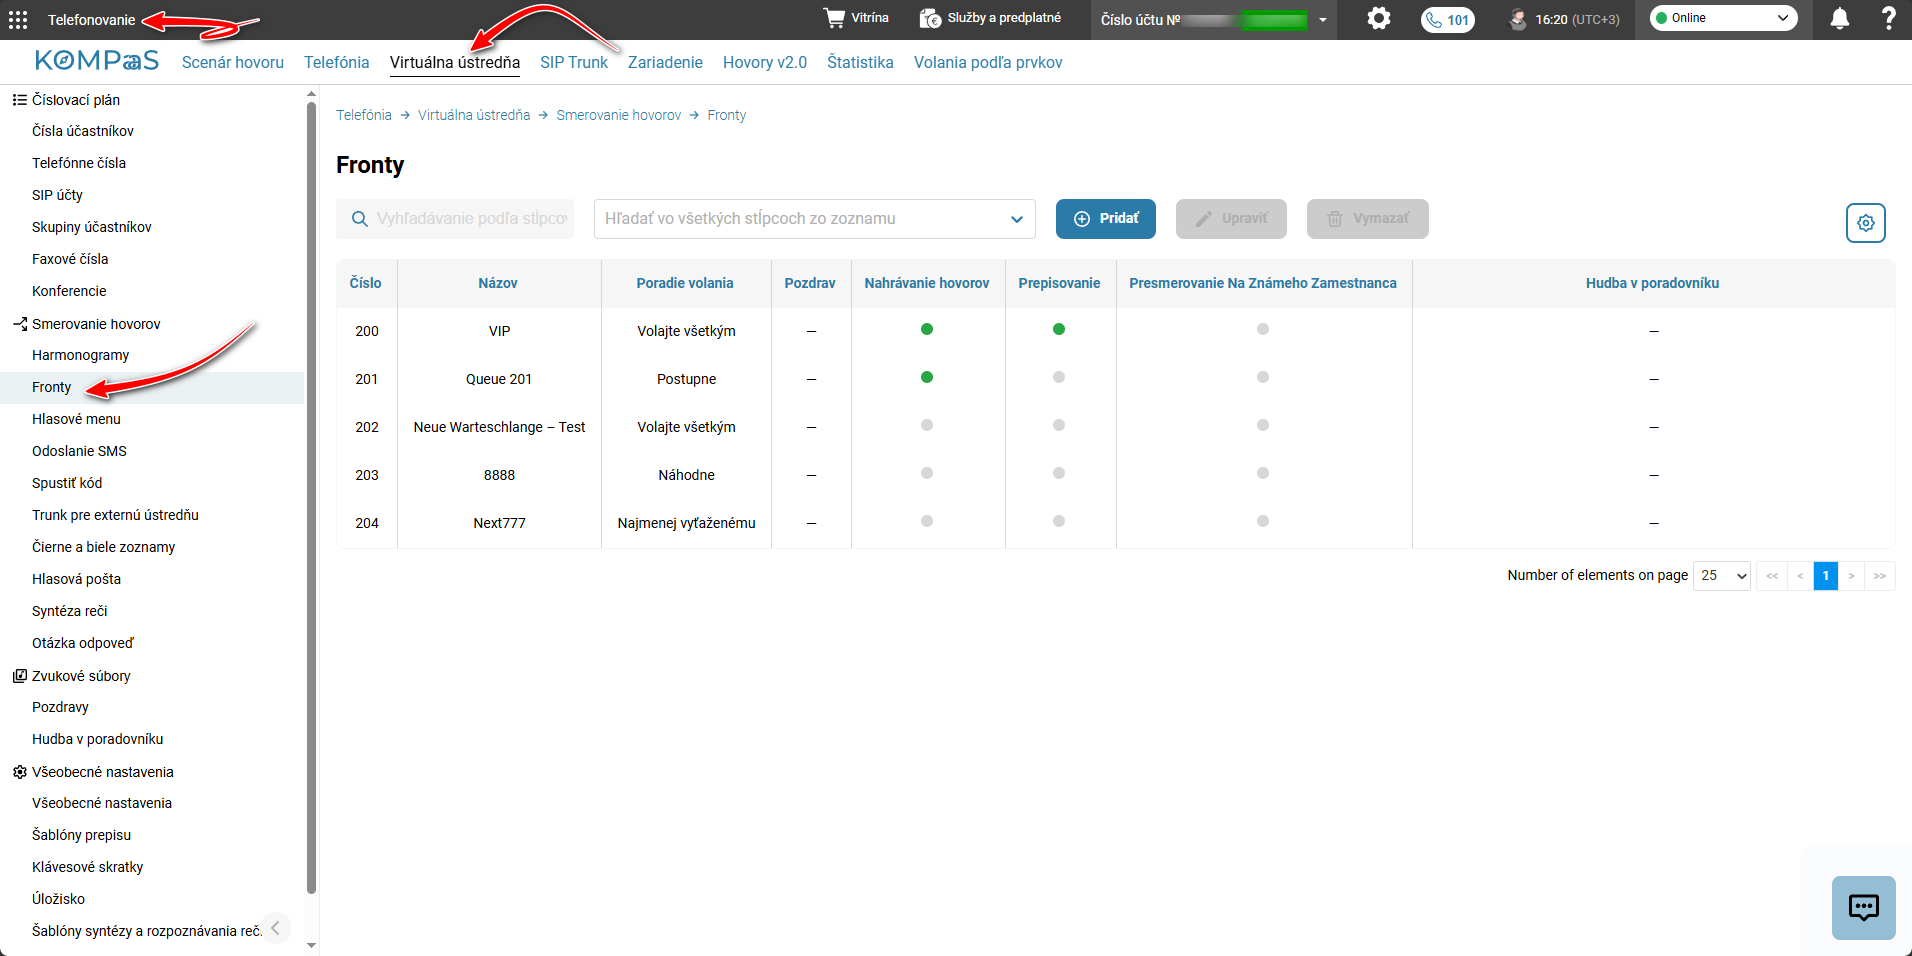Screen dimensions: 1912x956
Task: Open the Štatistika tab
Action: tap(860, 62)
